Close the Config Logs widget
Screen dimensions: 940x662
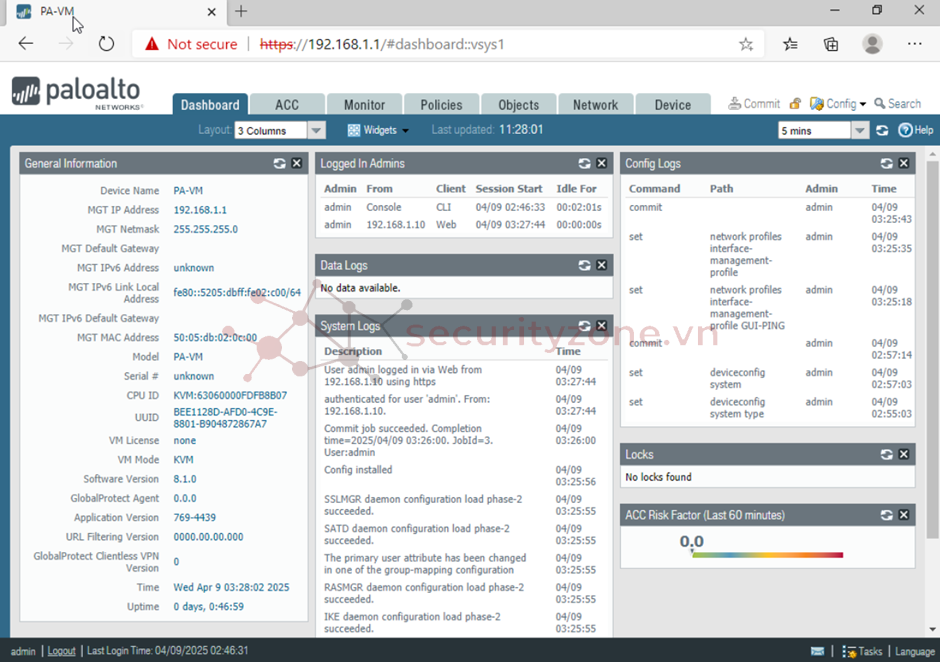(x=904, y=163)
